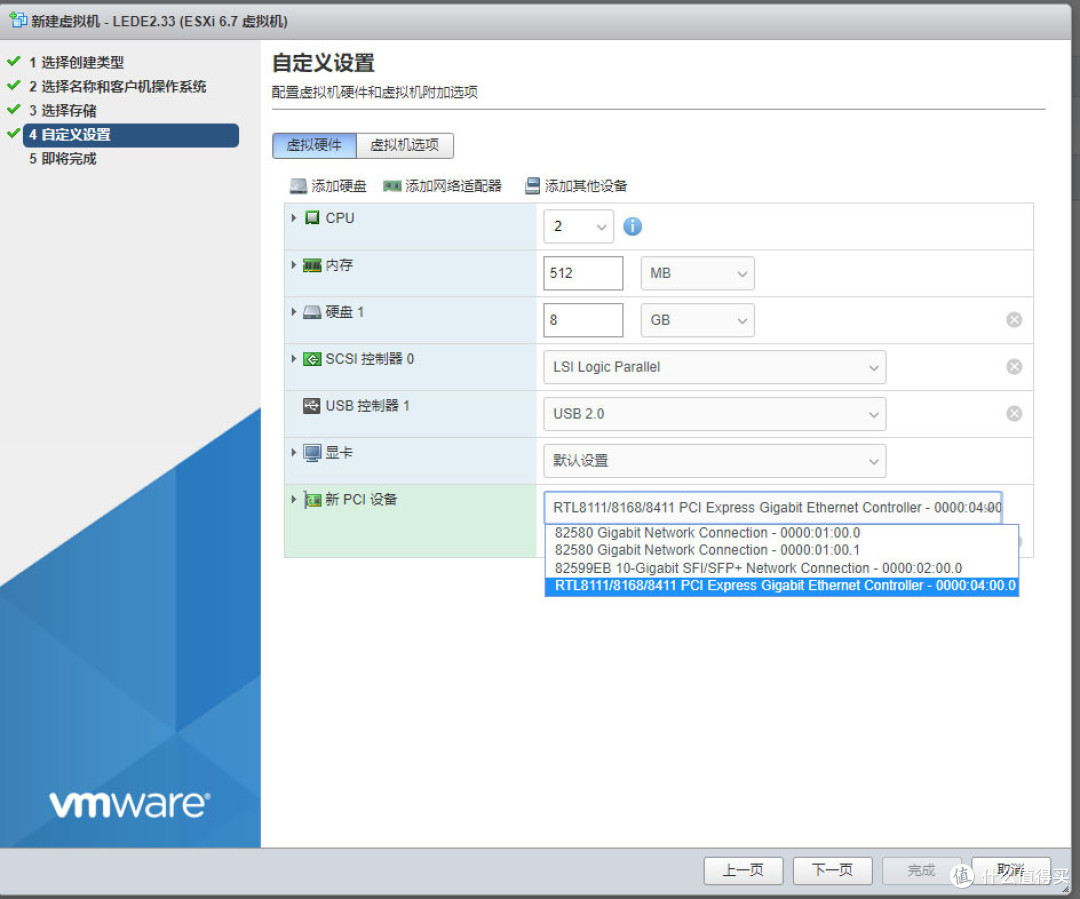Open the 默认设置 display dropdown
Screen dimensions: 1080x899
point(714,460)
